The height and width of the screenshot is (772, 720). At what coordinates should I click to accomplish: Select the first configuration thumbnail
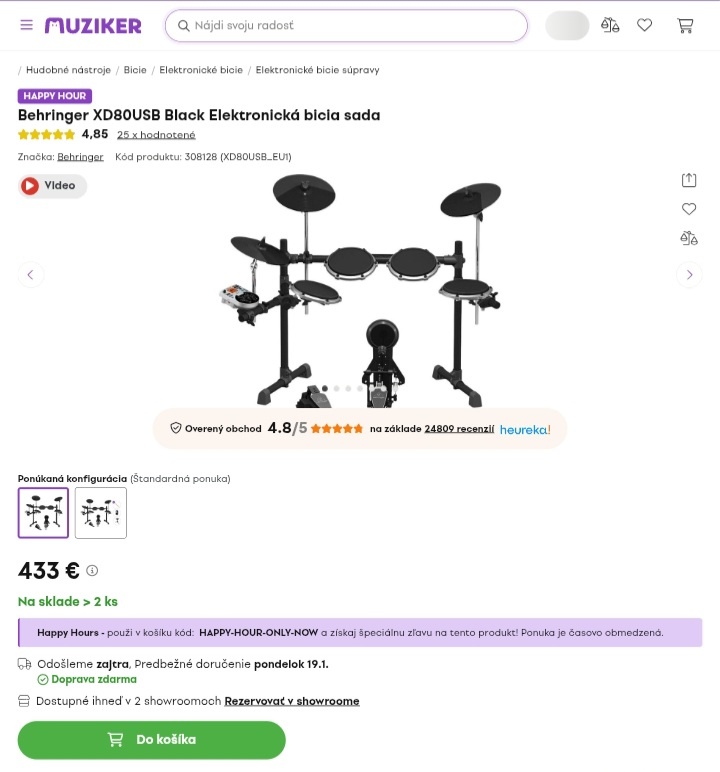tap(43, 513)
